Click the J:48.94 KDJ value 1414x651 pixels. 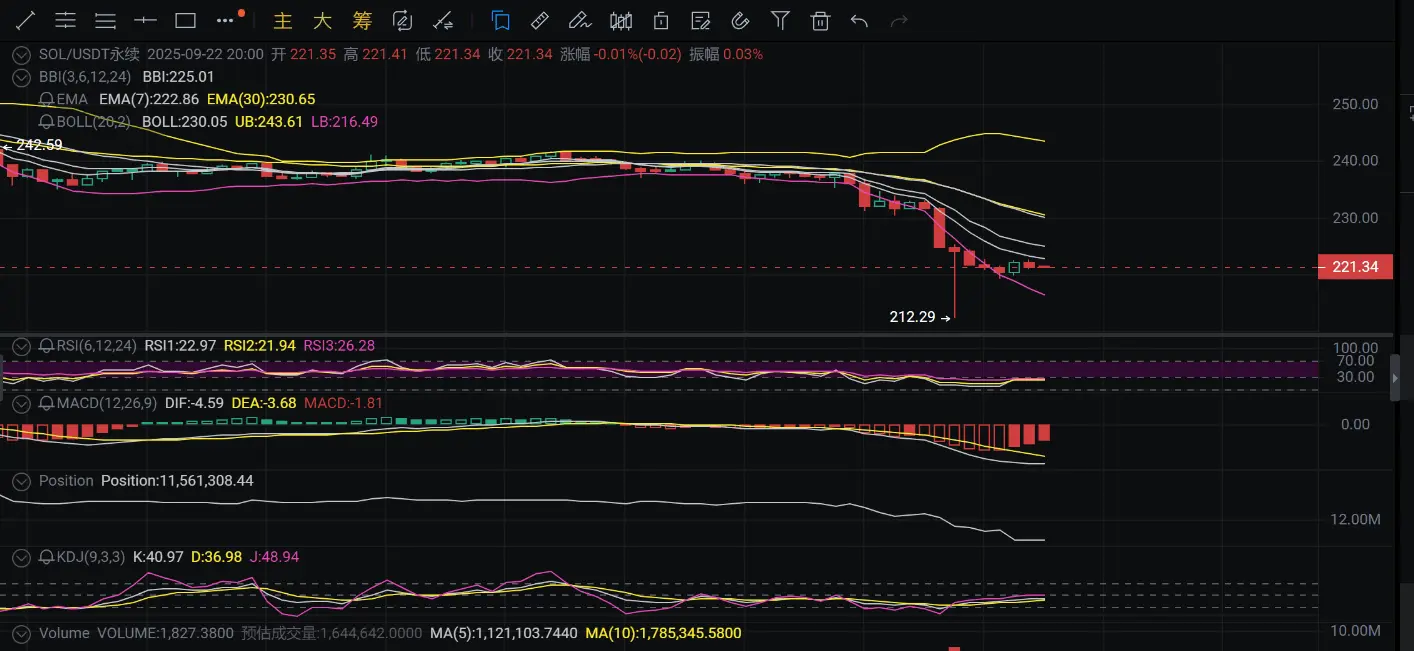274,556
